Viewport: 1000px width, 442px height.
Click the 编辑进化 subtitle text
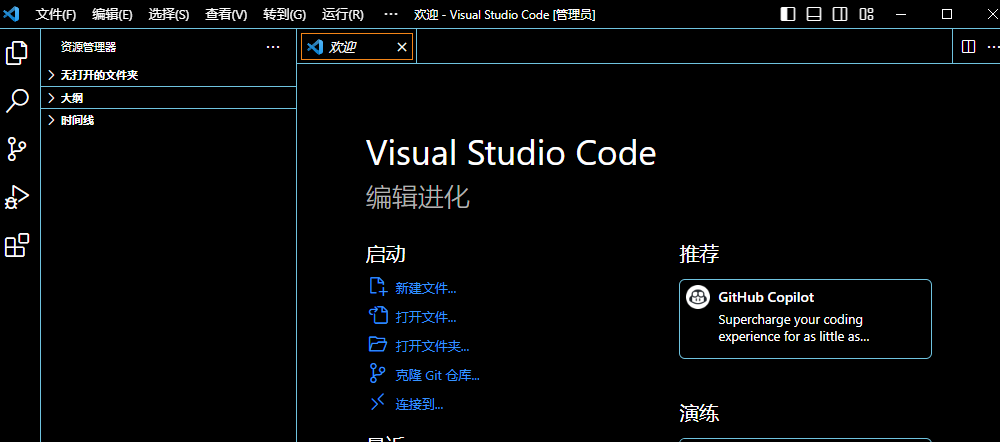pos(418,198)
